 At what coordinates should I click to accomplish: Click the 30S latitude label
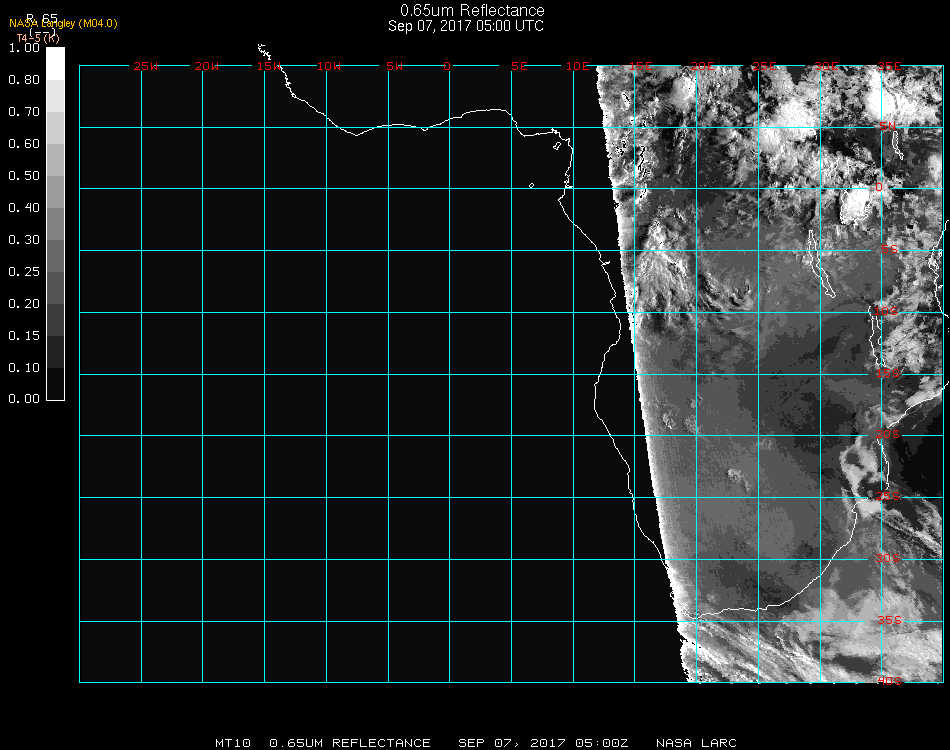[x=888, y=558]
